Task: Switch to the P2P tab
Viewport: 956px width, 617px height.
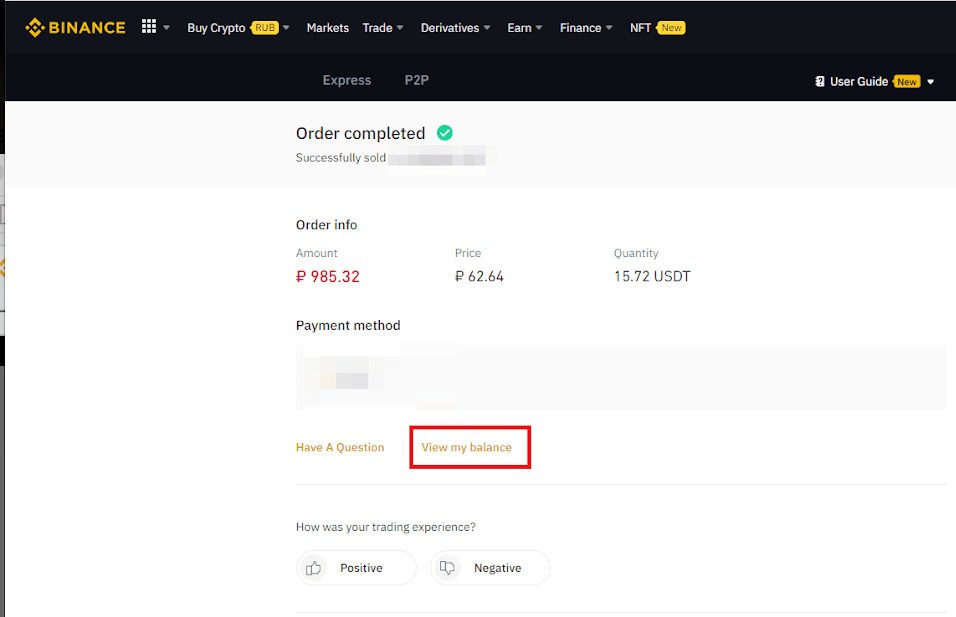Action: coord(417,80)
